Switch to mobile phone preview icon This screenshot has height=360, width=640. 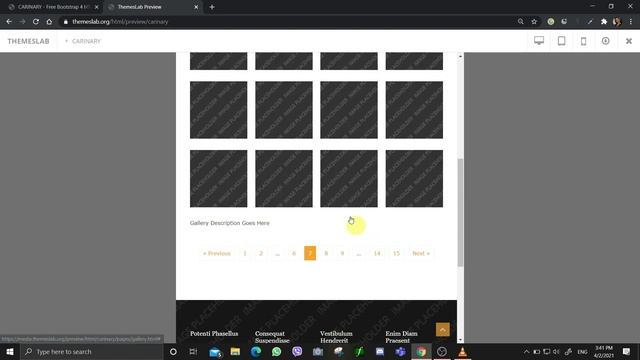584,41
